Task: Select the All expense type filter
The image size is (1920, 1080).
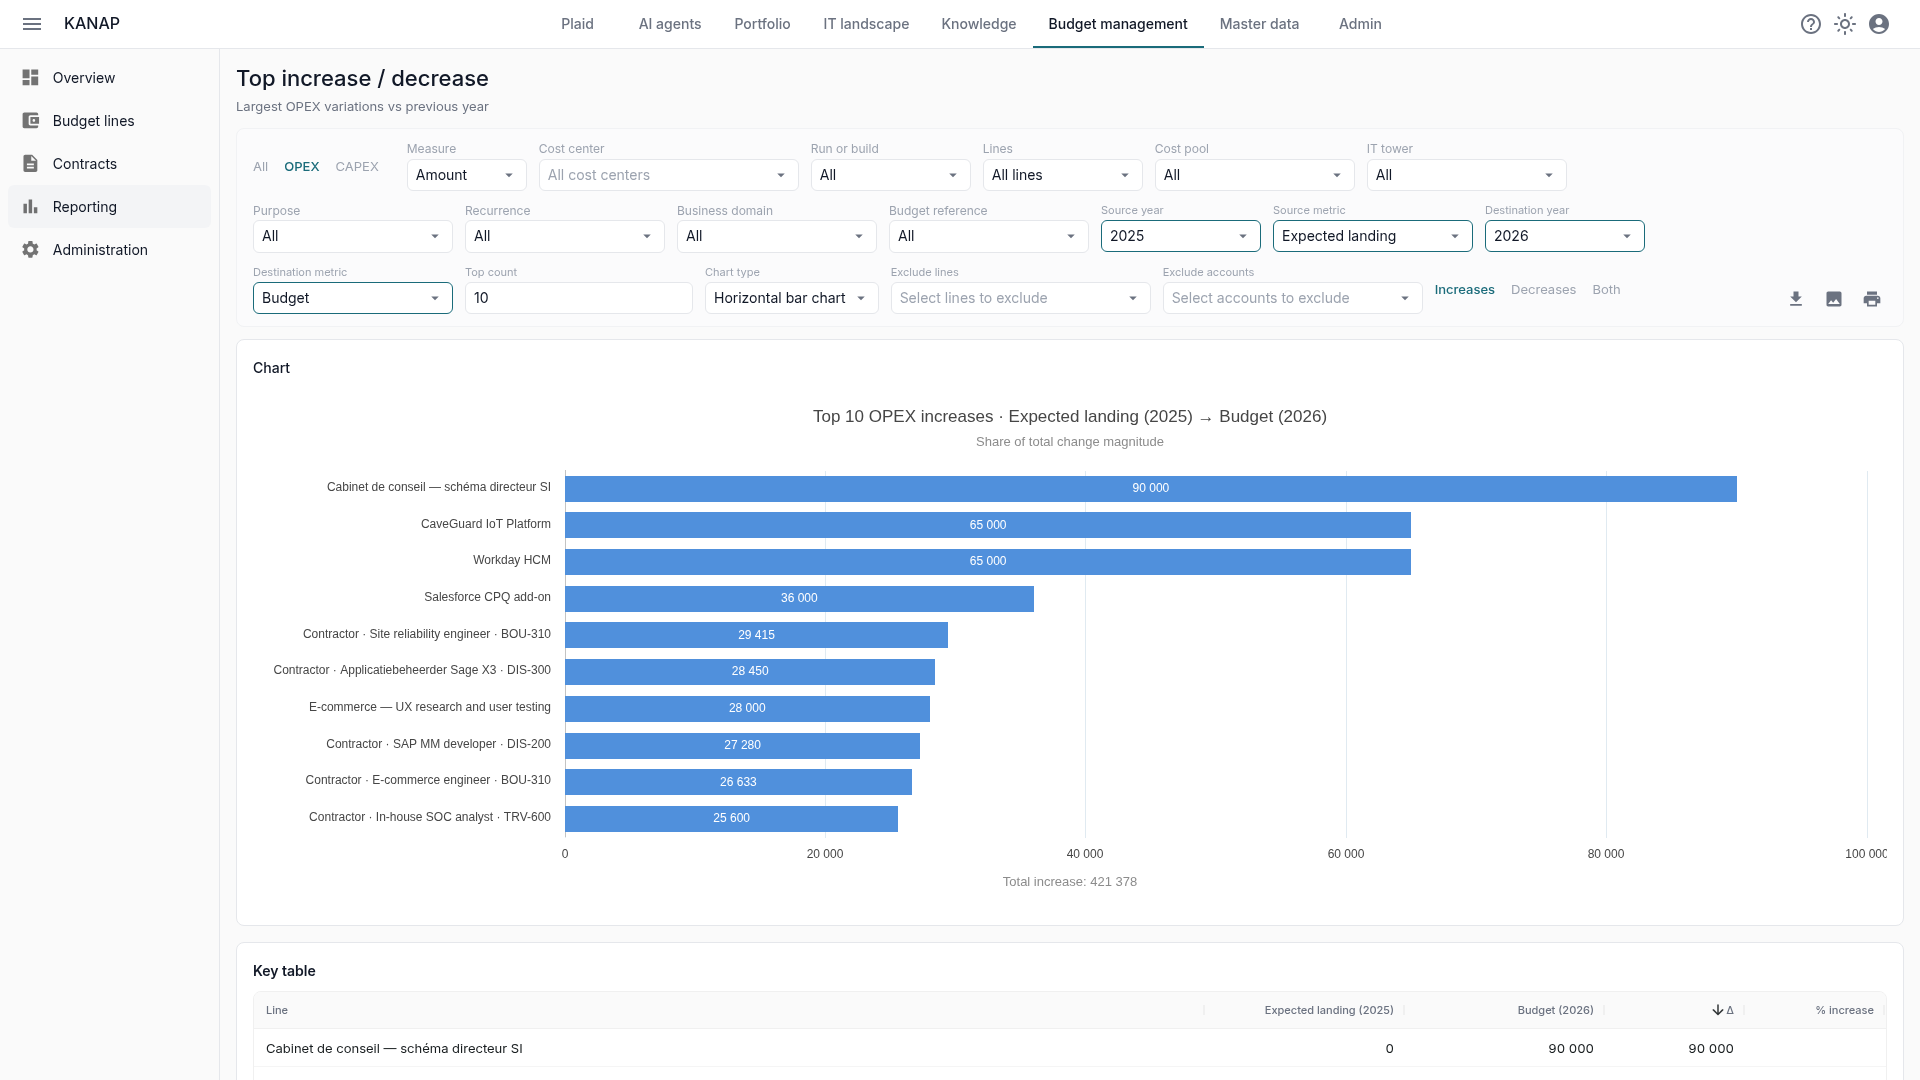Action: click(x=260, y=167)
